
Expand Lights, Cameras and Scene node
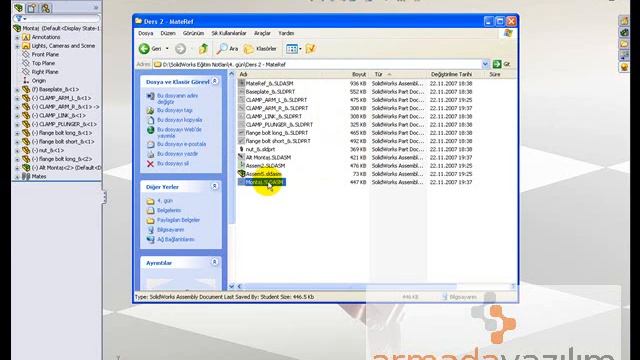17,46
